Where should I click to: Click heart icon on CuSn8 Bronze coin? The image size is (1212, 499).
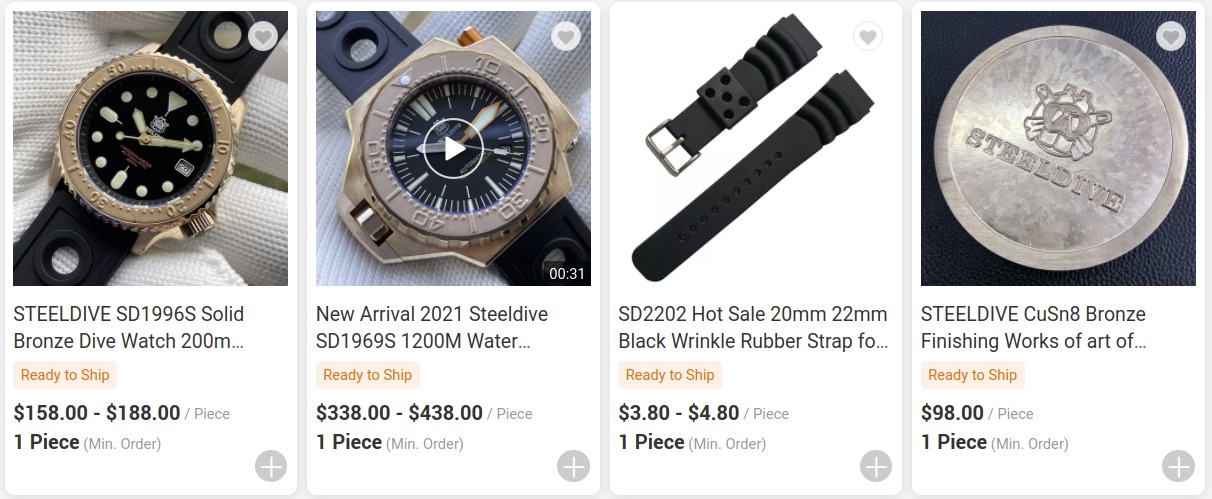coord(1171,37)
